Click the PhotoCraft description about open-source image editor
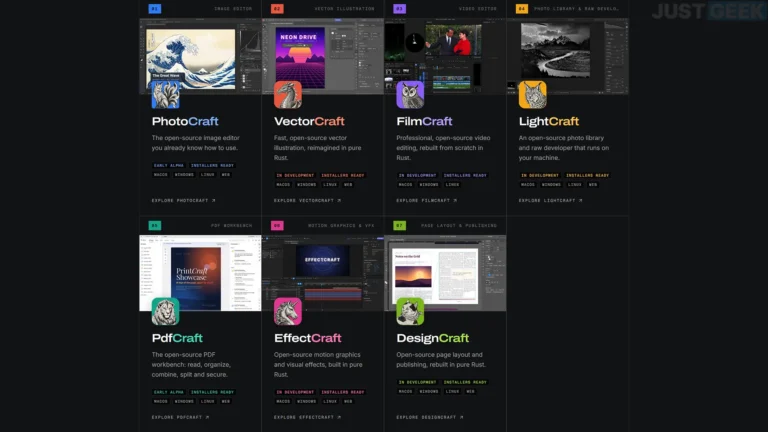 pos(195,143)
